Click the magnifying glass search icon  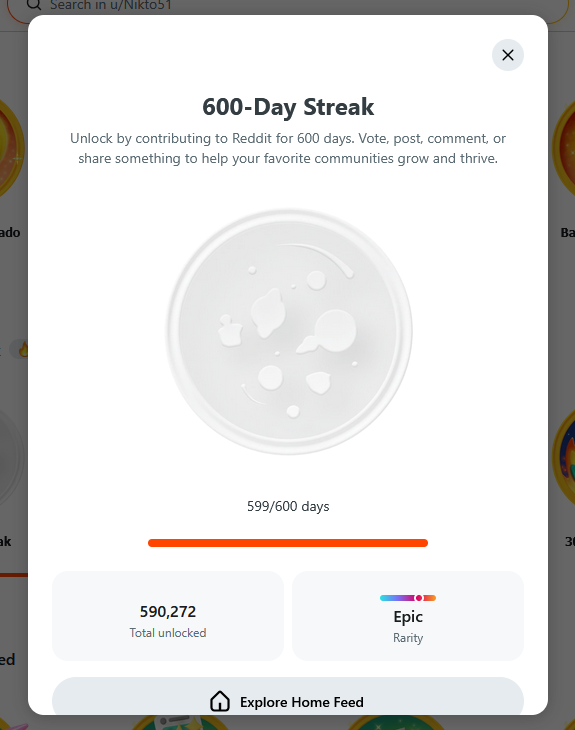point(33,5)
